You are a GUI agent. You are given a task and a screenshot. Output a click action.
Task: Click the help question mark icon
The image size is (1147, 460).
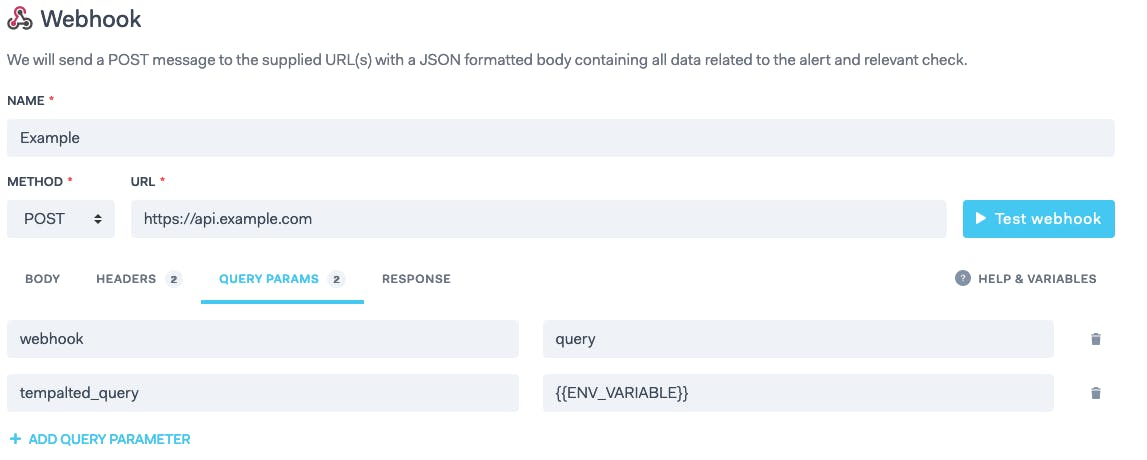(963, 278)
